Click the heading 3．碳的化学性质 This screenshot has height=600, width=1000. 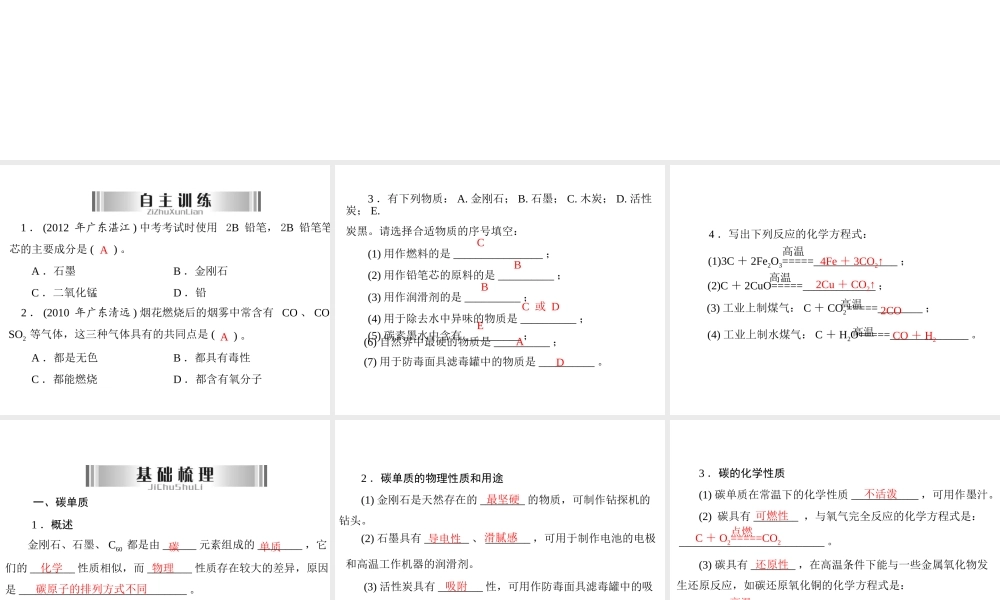(741, 473)
